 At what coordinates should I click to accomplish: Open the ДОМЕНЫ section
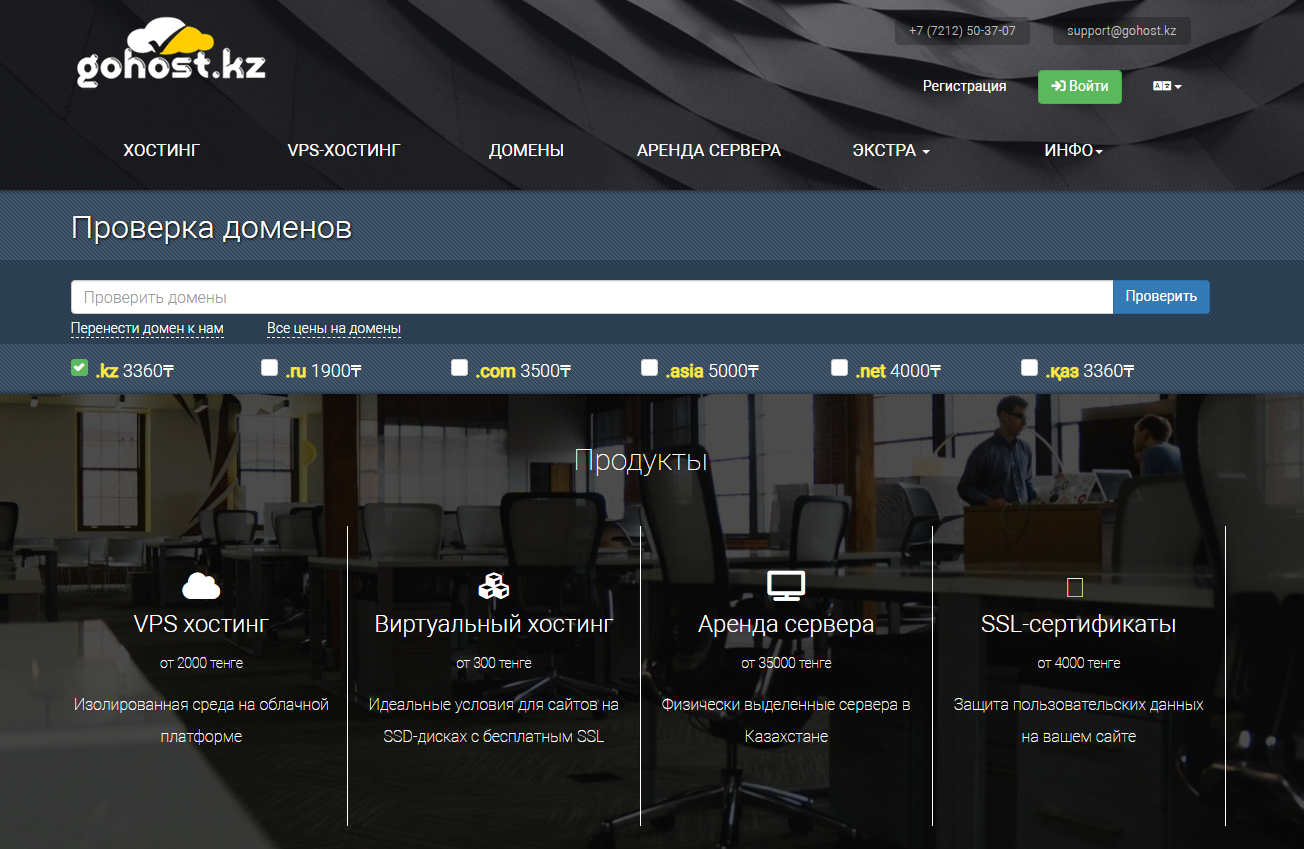coord(526,151)
